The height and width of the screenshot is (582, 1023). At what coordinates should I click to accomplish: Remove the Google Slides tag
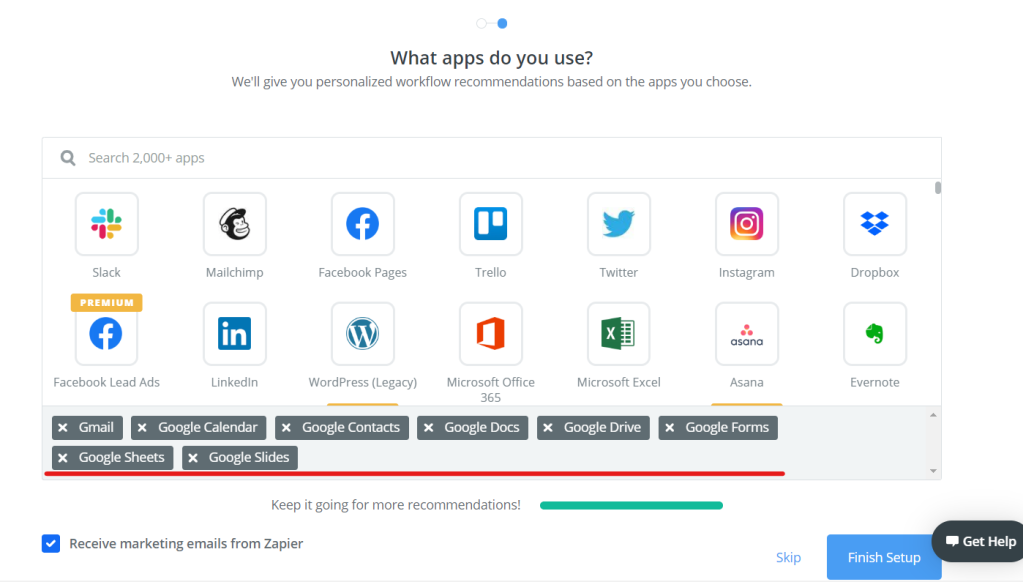pos(193,458)
